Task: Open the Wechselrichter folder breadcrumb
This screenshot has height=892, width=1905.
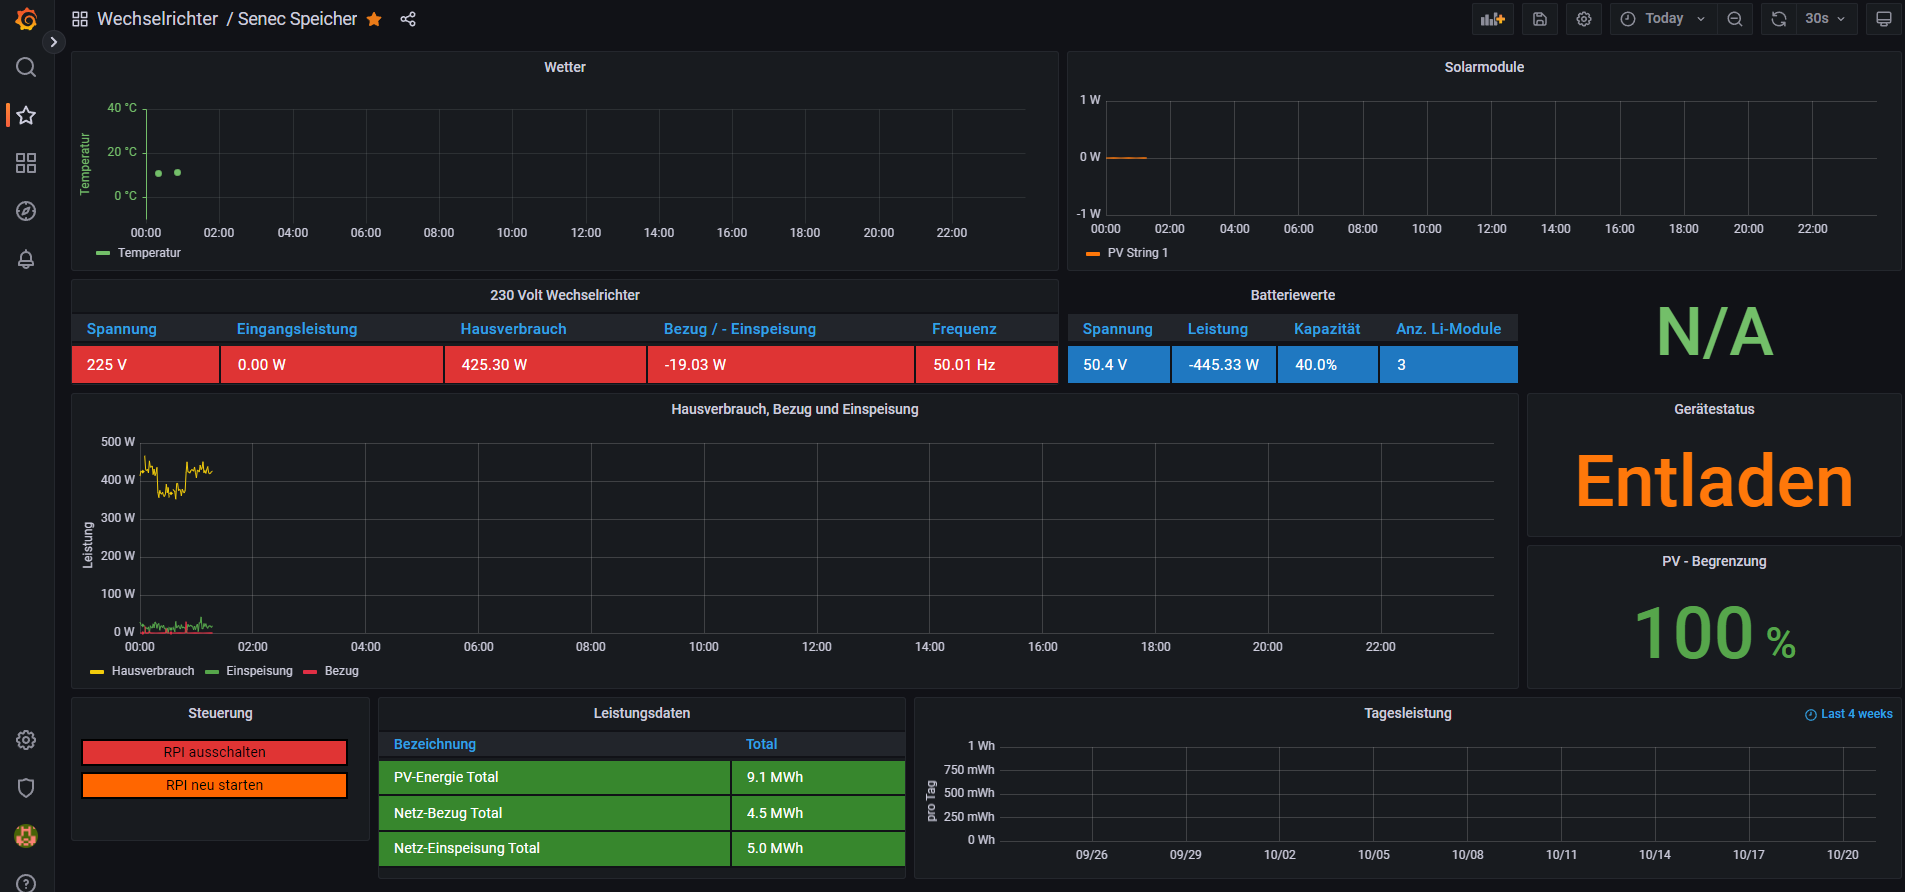Action: coord(157,19)
